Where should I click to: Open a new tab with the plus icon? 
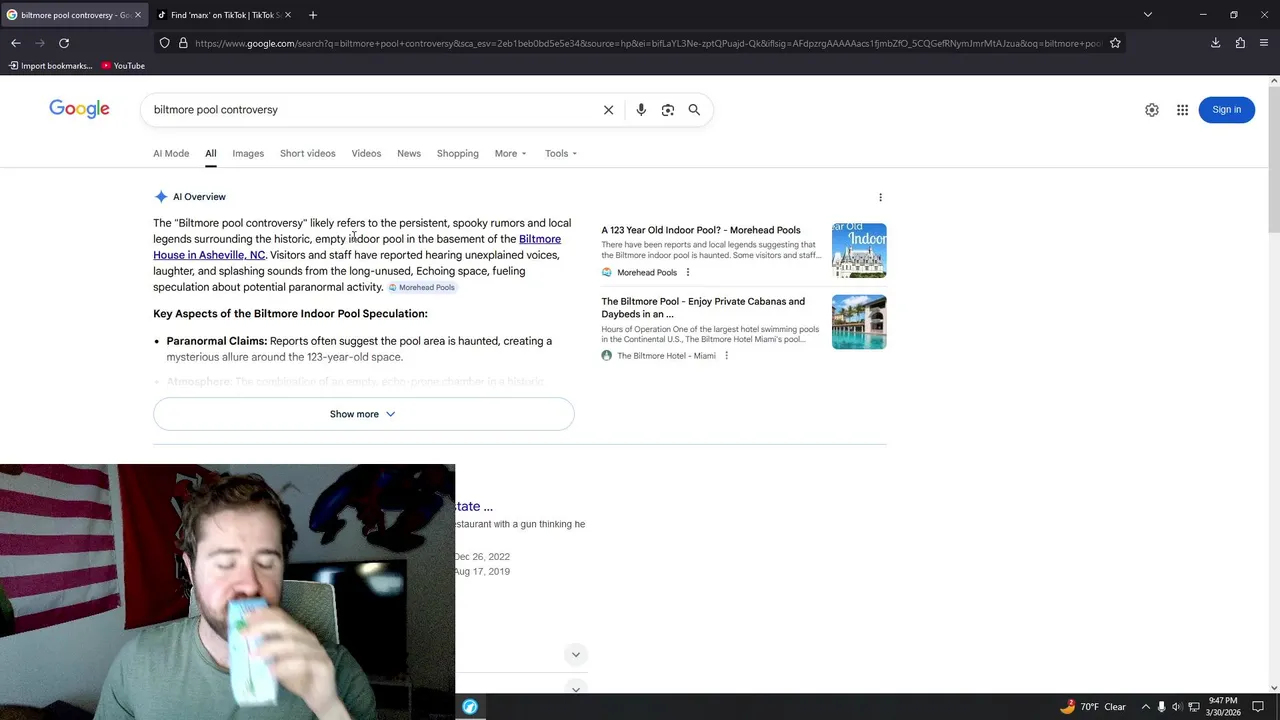(313, 15)
